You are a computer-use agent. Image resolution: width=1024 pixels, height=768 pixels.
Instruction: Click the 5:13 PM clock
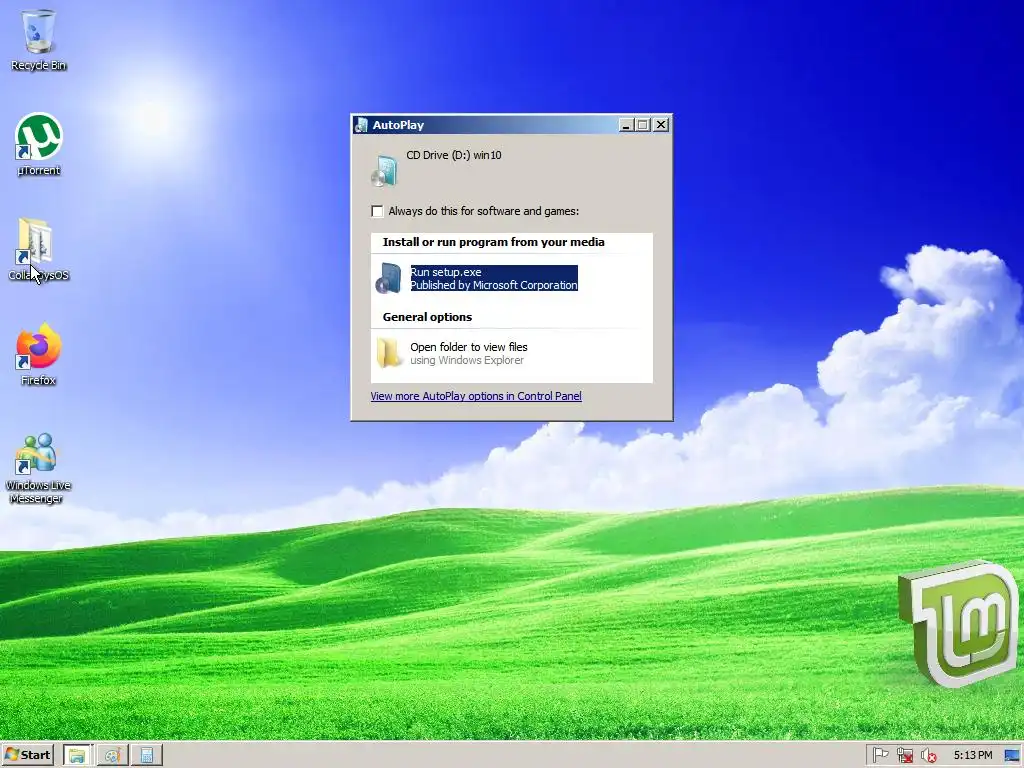[x=972, y=755]
